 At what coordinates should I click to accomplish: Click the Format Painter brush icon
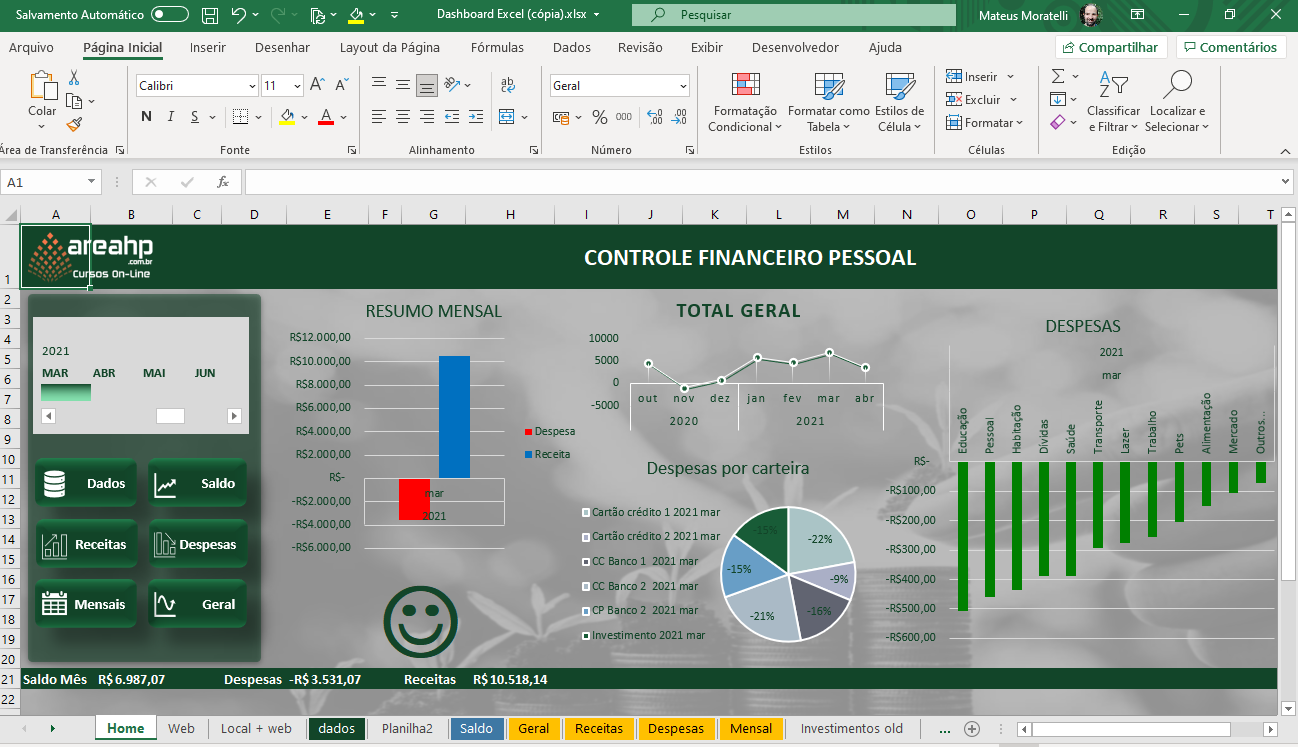click(74, 125)
